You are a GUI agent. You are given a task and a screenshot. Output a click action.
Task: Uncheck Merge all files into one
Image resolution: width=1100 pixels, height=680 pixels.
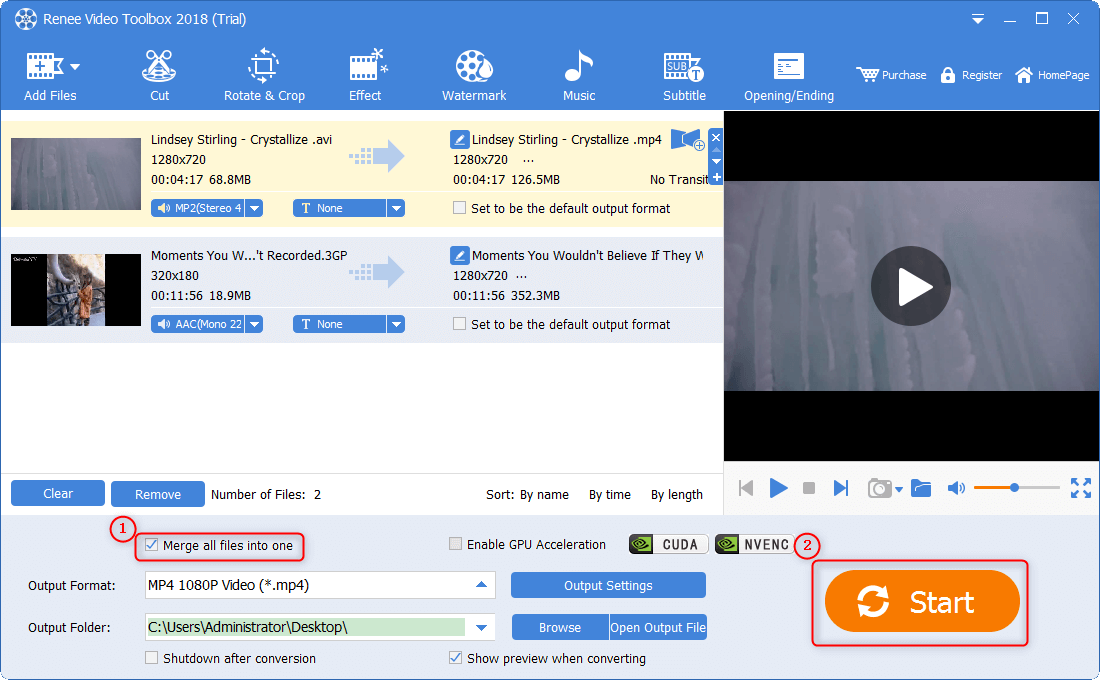[152, 545]
